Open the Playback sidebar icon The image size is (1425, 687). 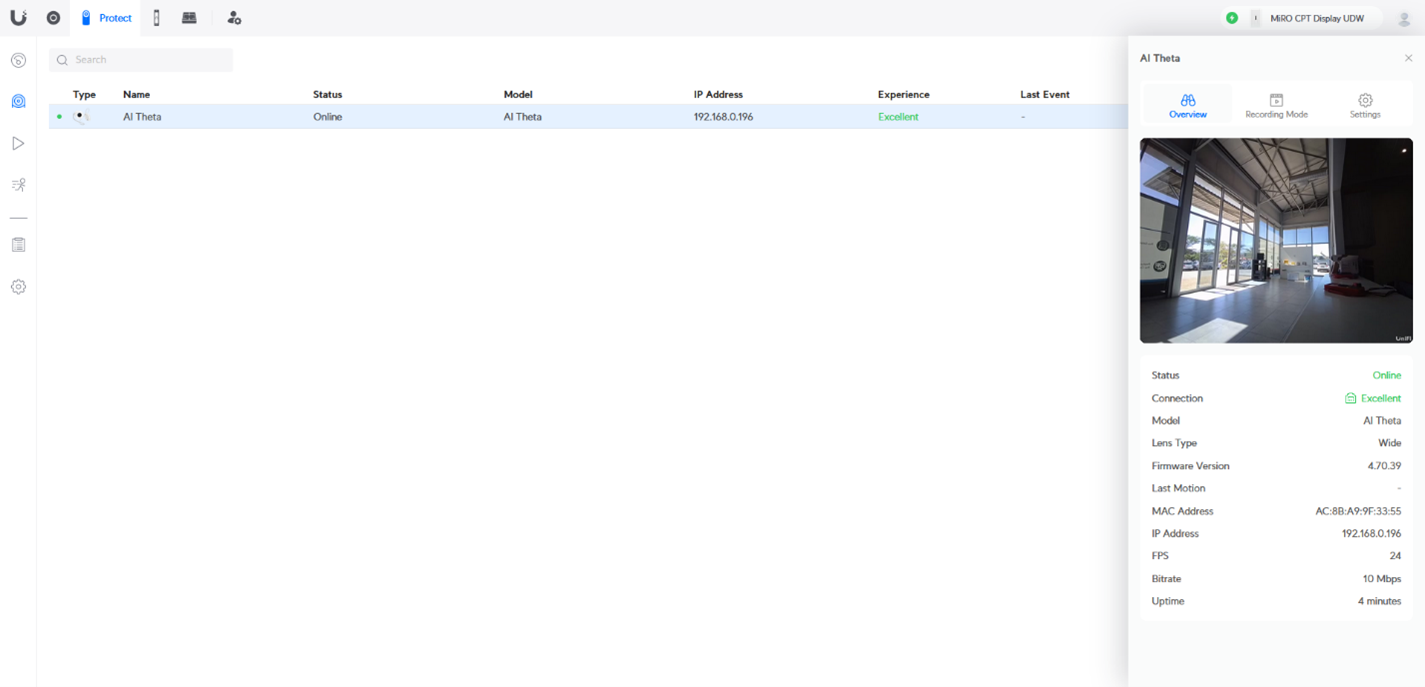(x=18, y=143)
